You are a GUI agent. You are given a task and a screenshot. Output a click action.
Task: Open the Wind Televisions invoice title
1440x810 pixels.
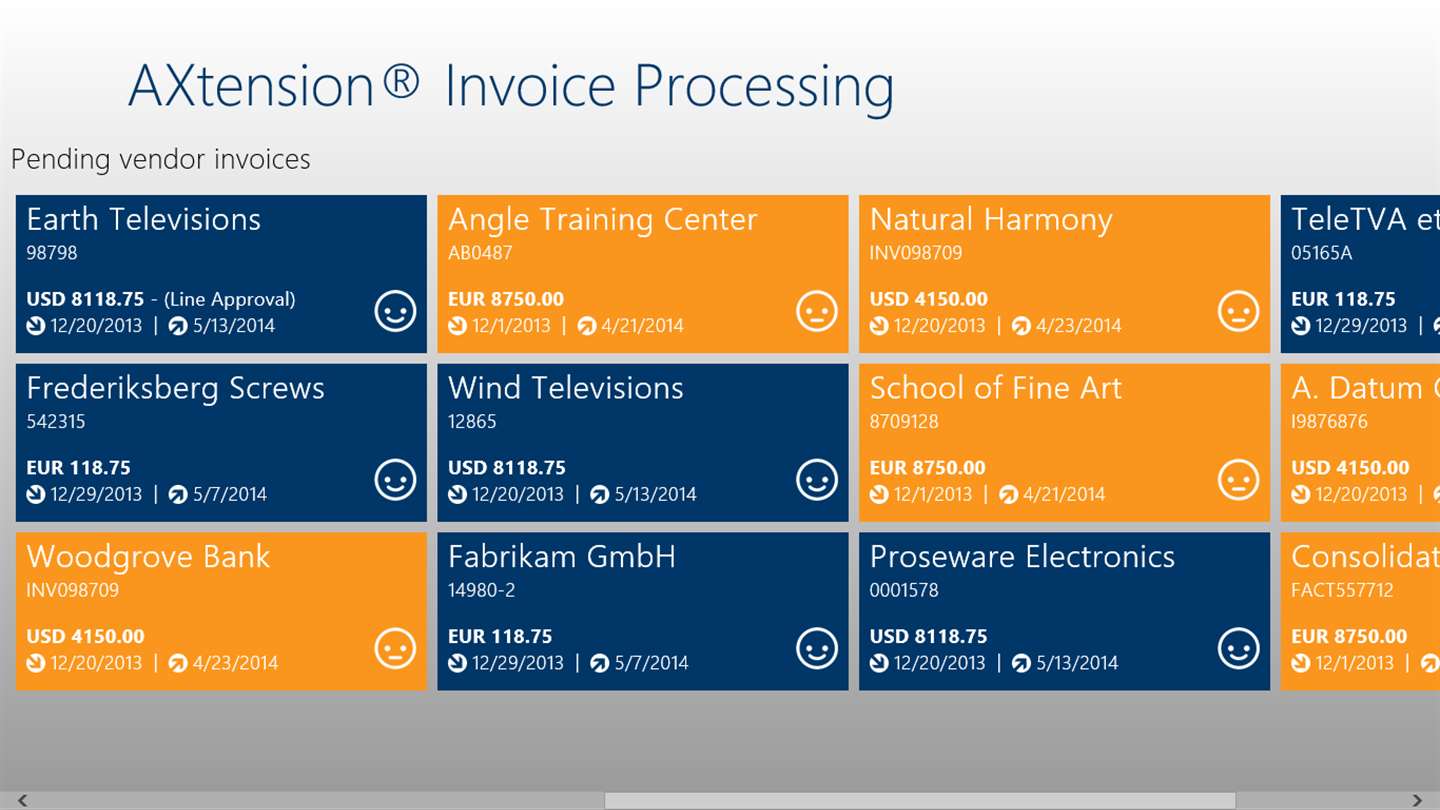(566, 388)
